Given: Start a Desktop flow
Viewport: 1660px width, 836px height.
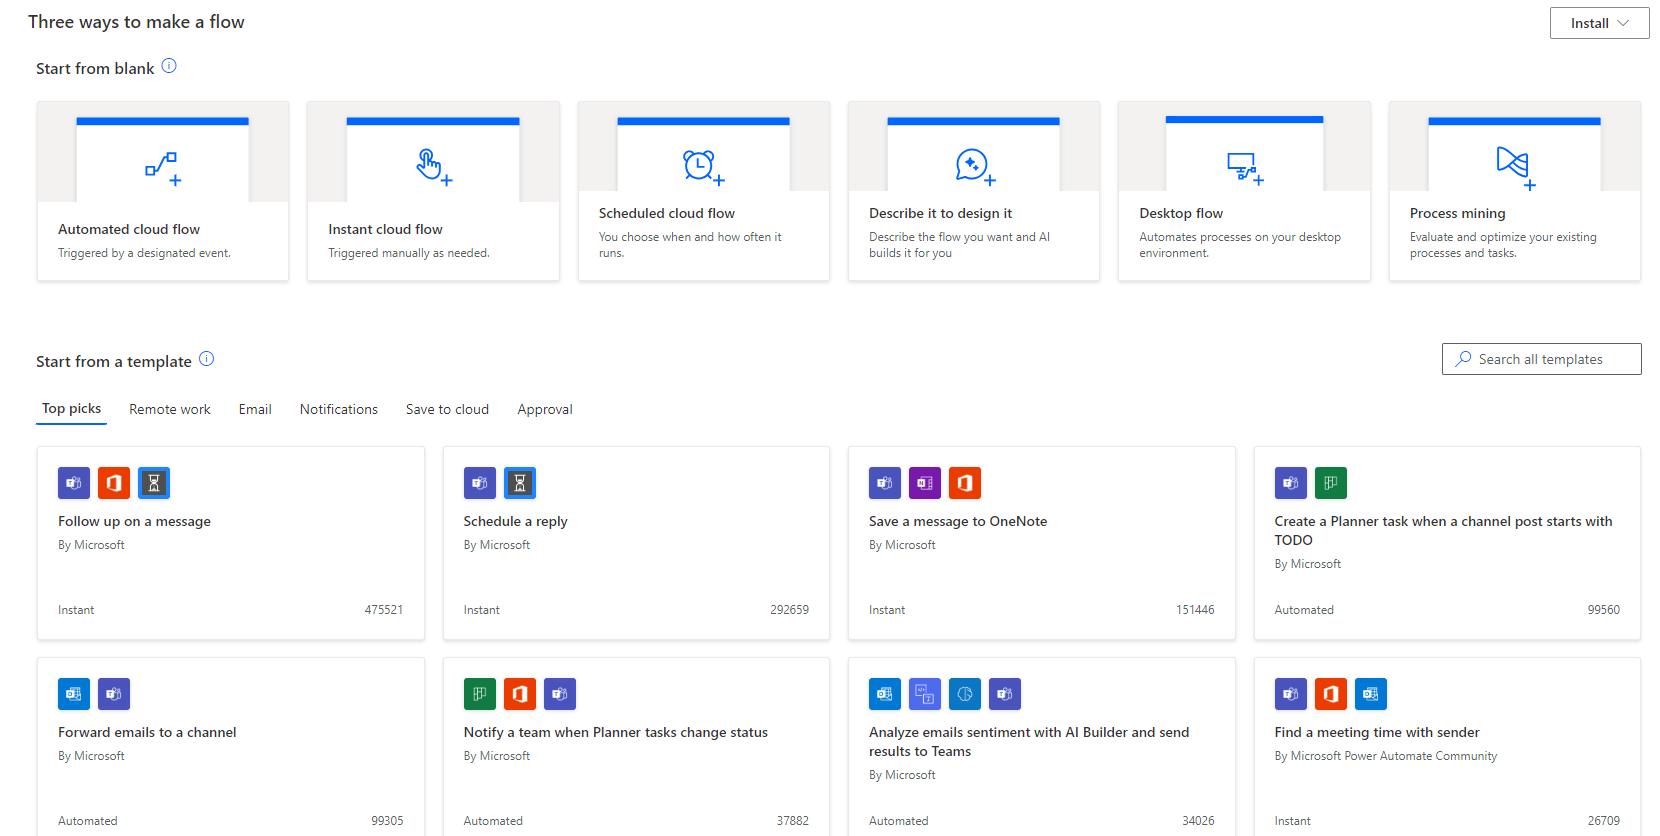Looking at the screenshot, I should click(1244, 191).
